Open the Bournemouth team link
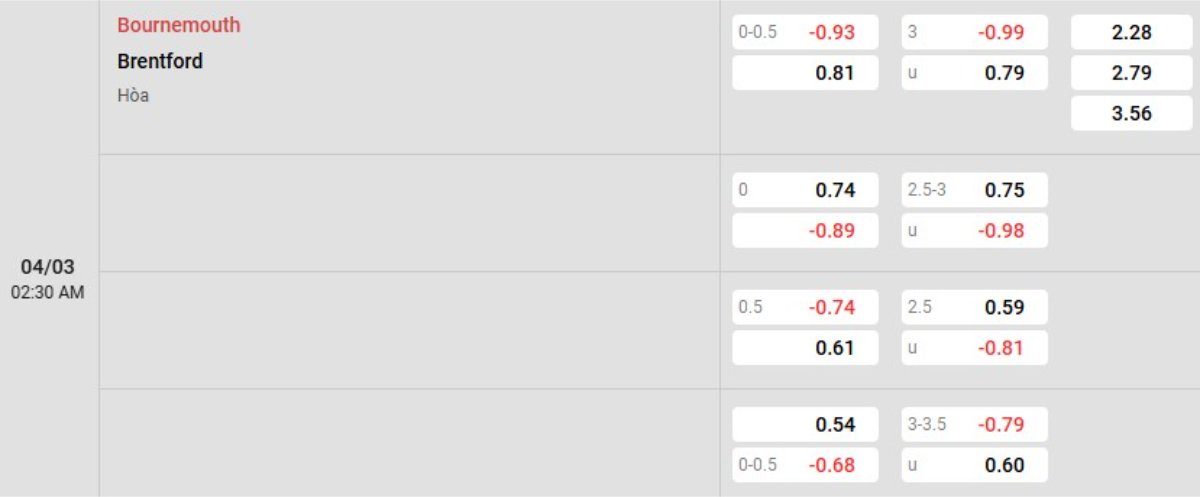This screenshot has width=1200, height=497. pos(179,26)
